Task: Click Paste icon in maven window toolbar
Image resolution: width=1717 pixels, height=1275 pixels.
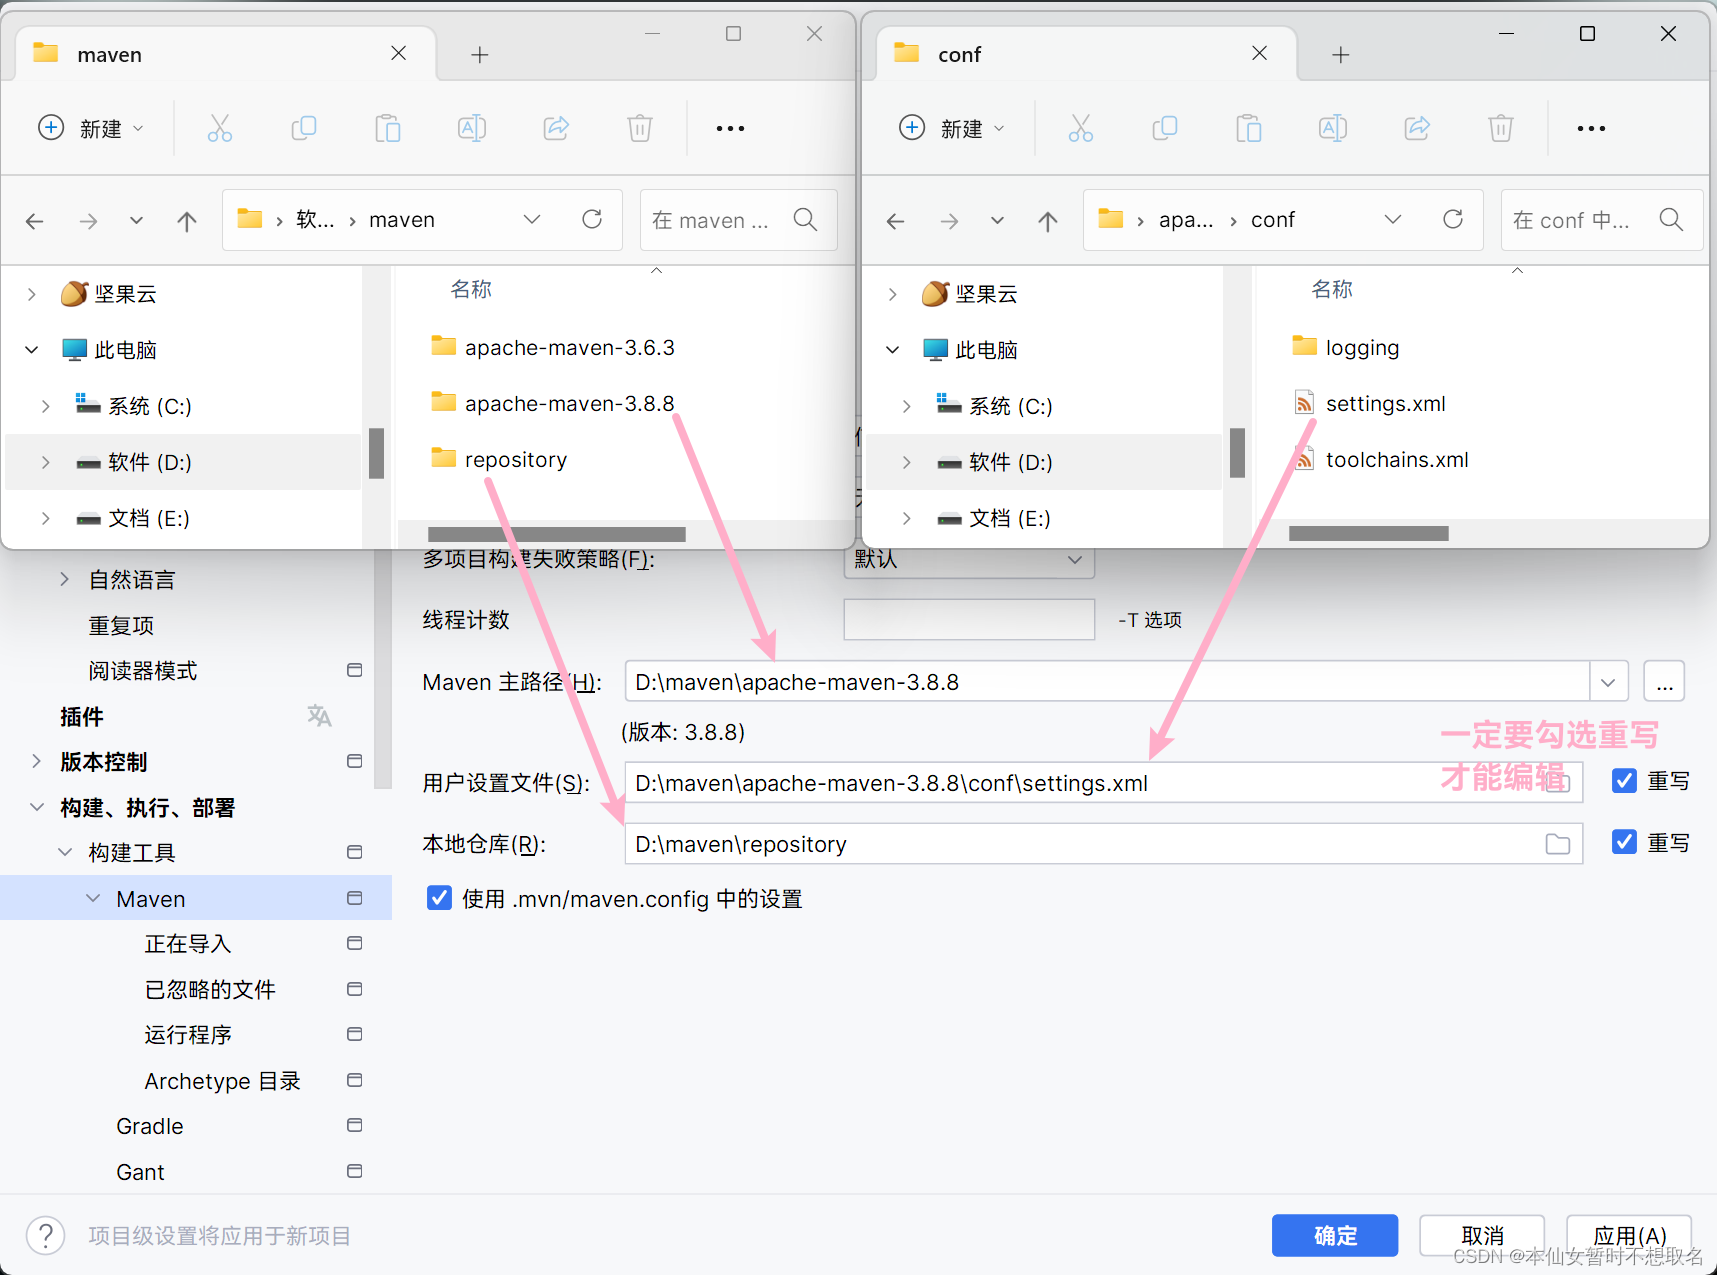Action: pyautogui.click(x=388, y=128)
